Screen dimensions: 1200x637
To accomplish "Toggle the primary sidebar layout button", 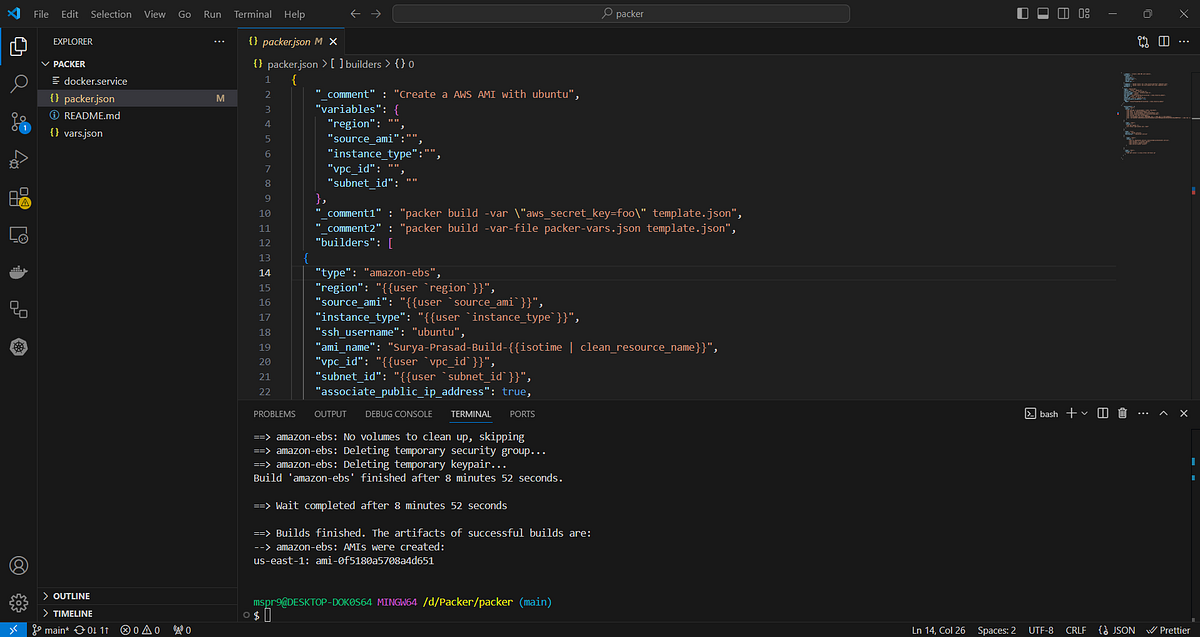I will pos(1021,14).
